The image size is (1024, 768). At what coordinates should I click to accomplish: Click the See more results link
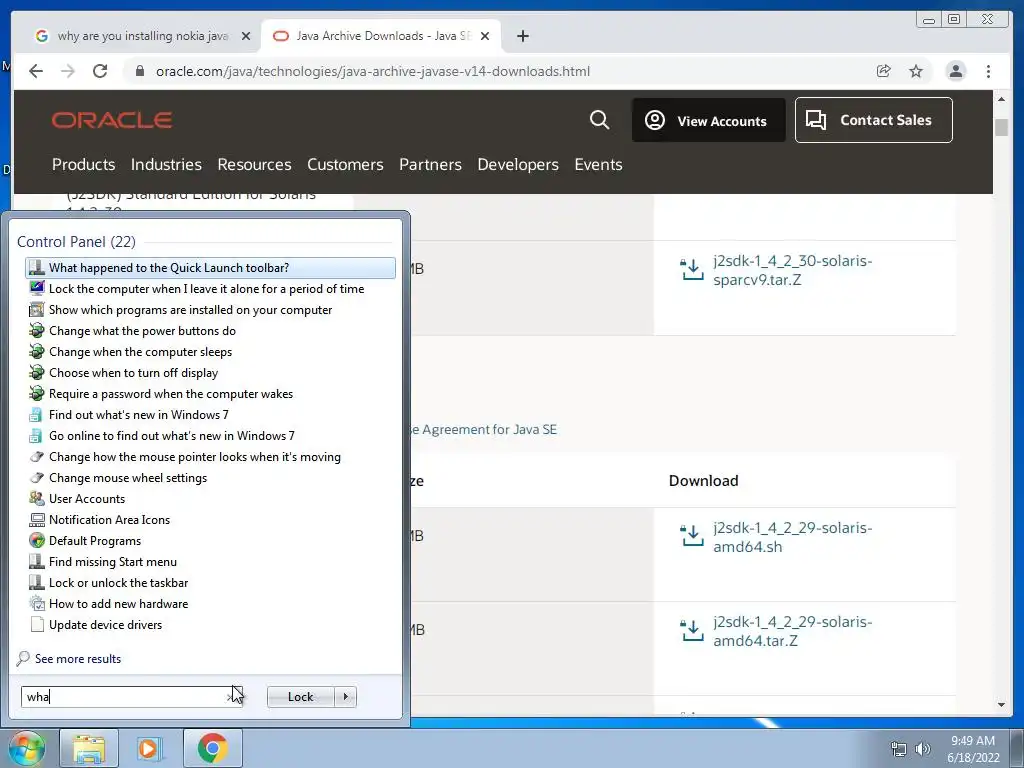coord(78,659)
